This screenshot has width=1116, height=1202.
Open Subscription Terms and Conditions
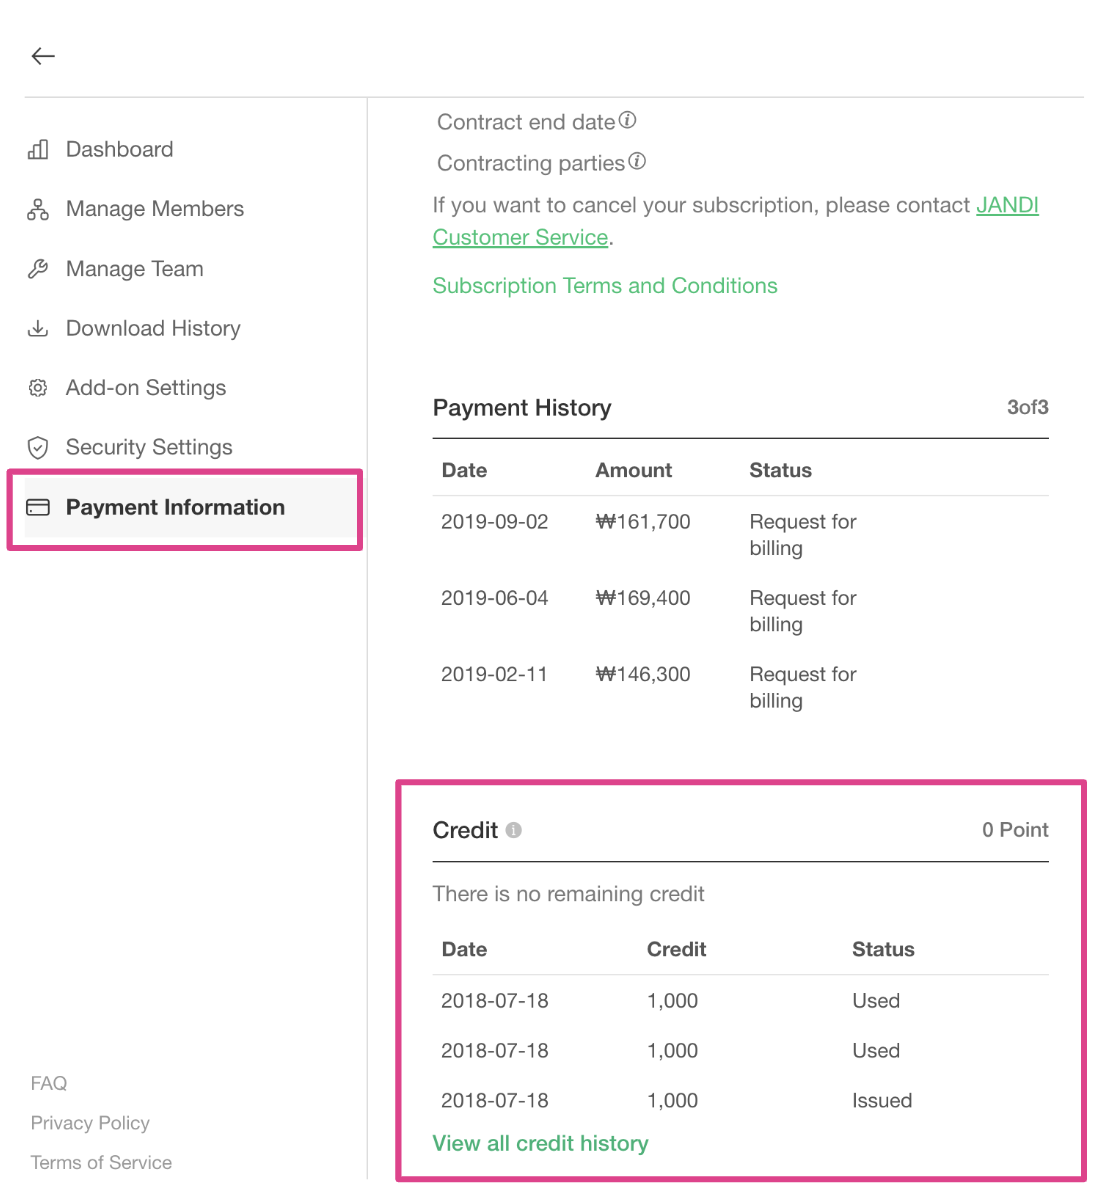click(604, 286)
